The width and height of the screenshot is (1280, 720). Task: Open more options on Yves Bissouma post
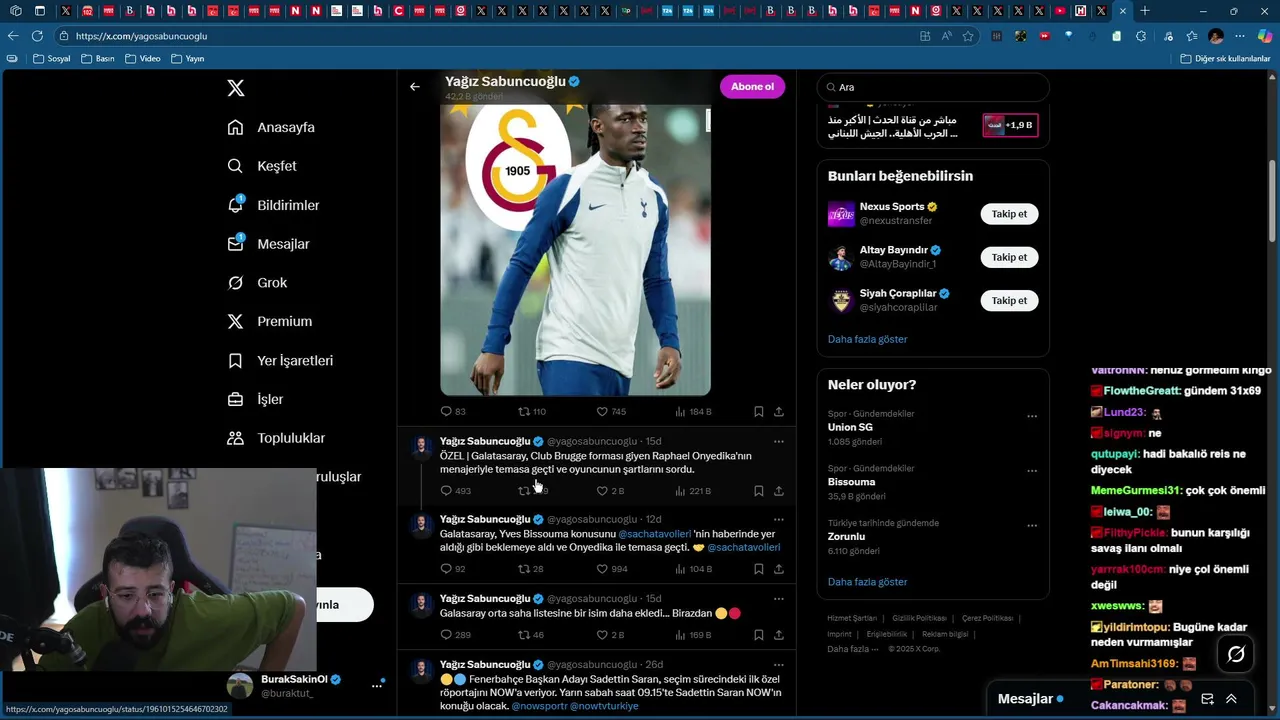click(779, 519)
